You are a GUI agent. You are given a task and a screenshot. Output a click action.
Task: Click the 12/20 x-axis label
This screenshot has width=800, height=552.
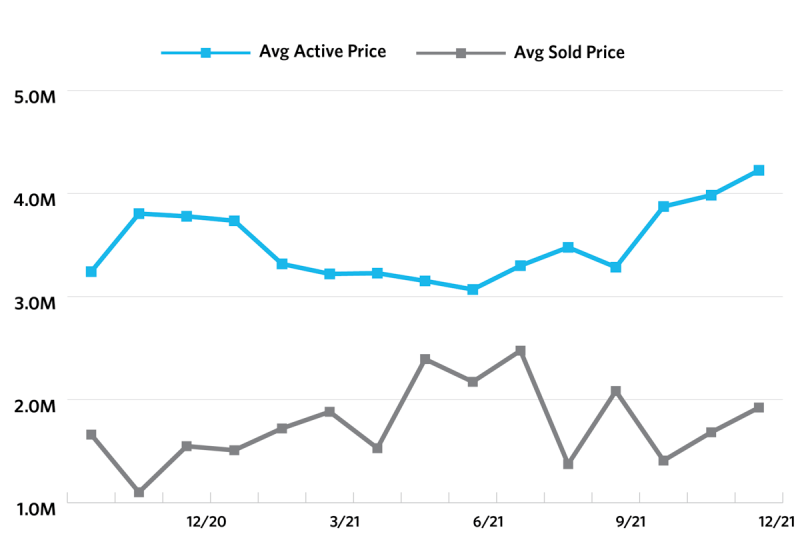(207, 521)
